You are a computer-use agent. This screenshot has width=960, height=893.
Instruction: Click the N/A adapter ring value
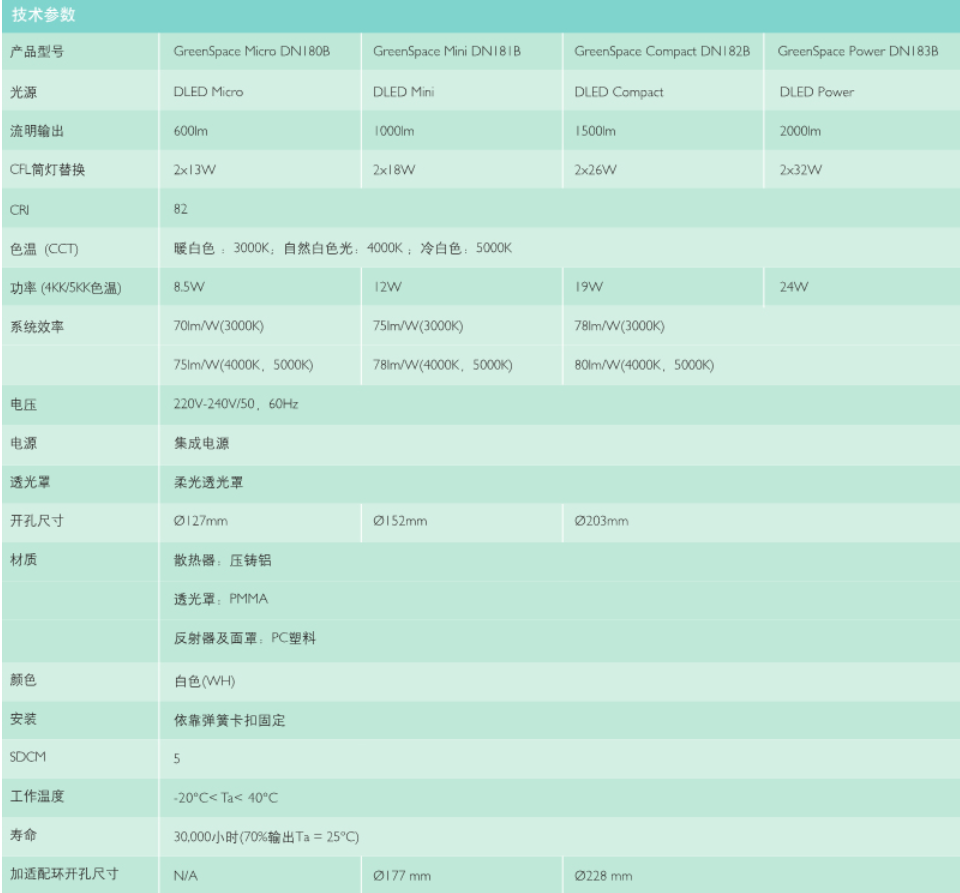pyautogui.click(x=186, y=876)
